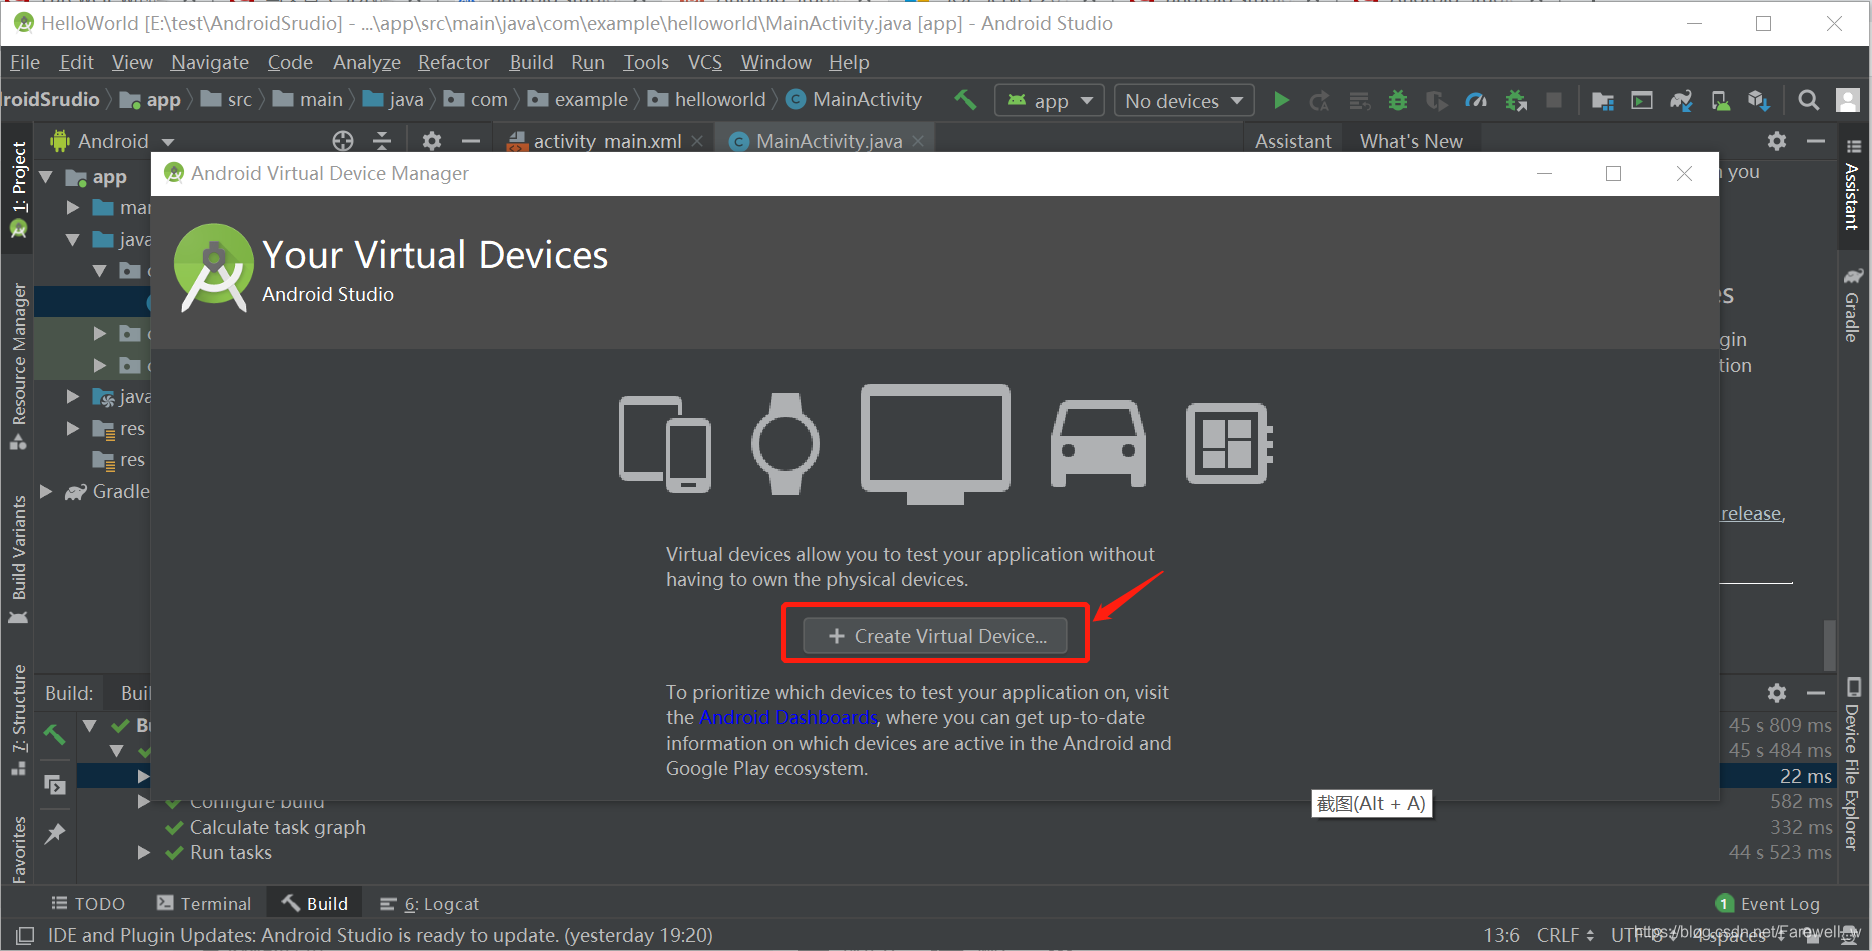Hide the Project panel with minus icon
The width and height of the screenshot is (1872, 951).
coord(471,141)
